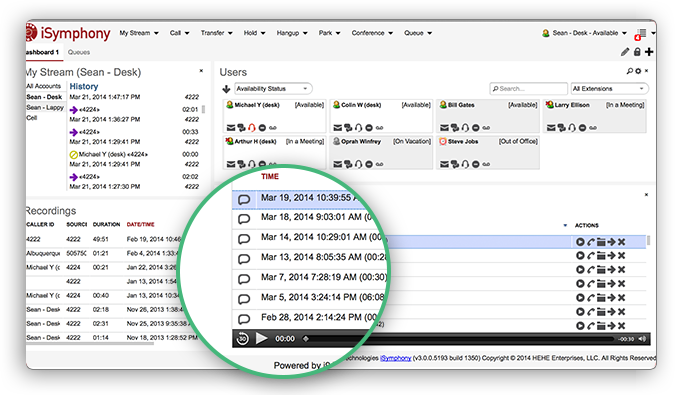The width and height of the screenshot is (675, 395).
Task: Click the sort direction arrow in Users
Action: click(226, 89)
